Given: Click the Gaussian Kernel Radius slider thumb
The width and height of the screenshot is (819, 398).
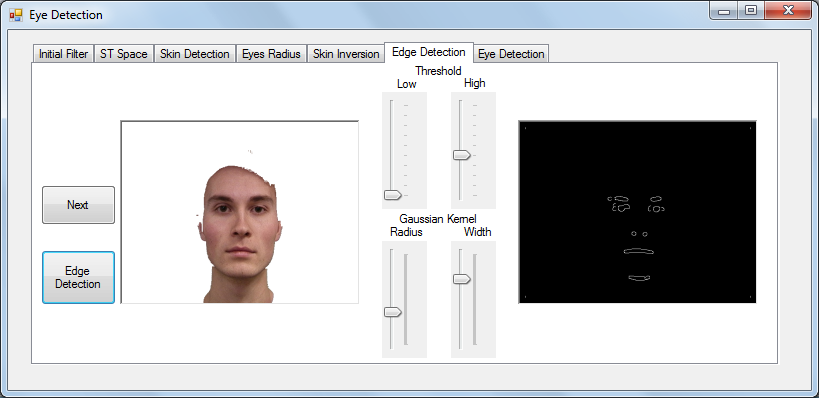Looking at the screenshot, I should coord(393,312).
